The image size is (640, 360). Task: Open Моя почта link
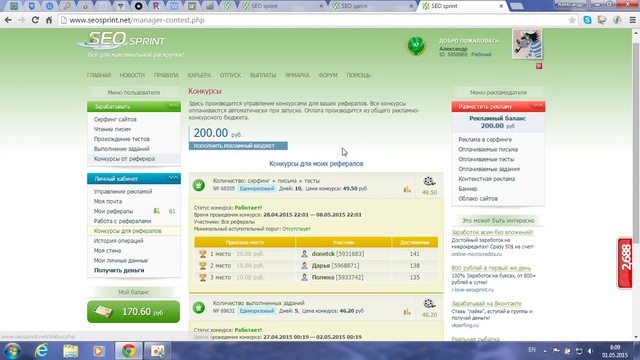(108, 201)
